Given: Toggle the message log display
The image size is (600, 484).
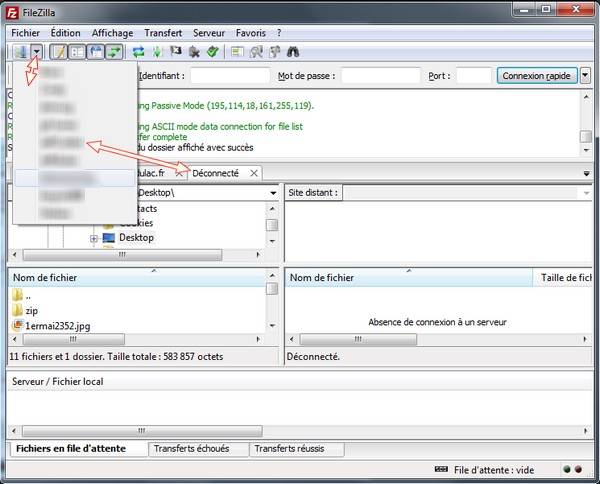Looking at the screenshot, I should tap(59, 52).
